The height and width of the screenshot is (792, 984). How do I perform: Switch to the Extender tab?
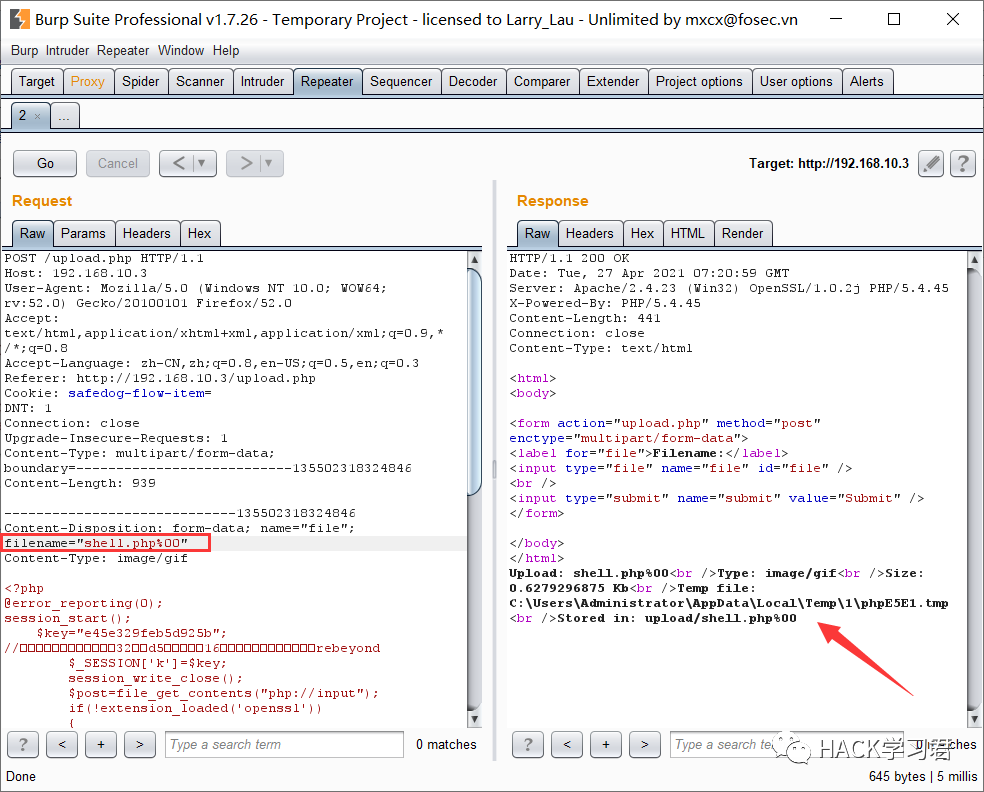click(x=613, y=82)
